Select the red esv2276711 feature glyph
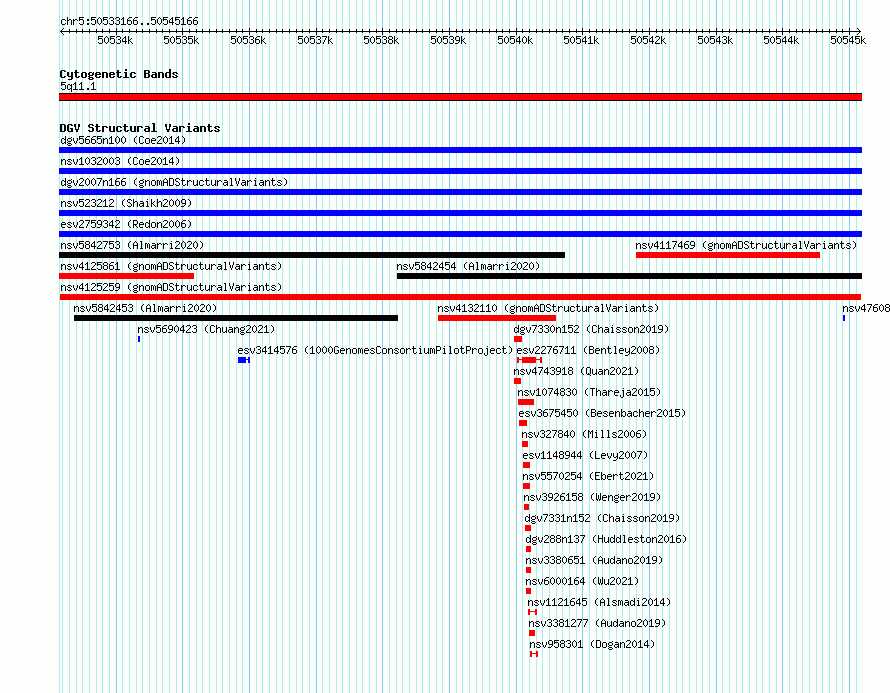Viewport: 890px width, 693px height. click(530, 360)
